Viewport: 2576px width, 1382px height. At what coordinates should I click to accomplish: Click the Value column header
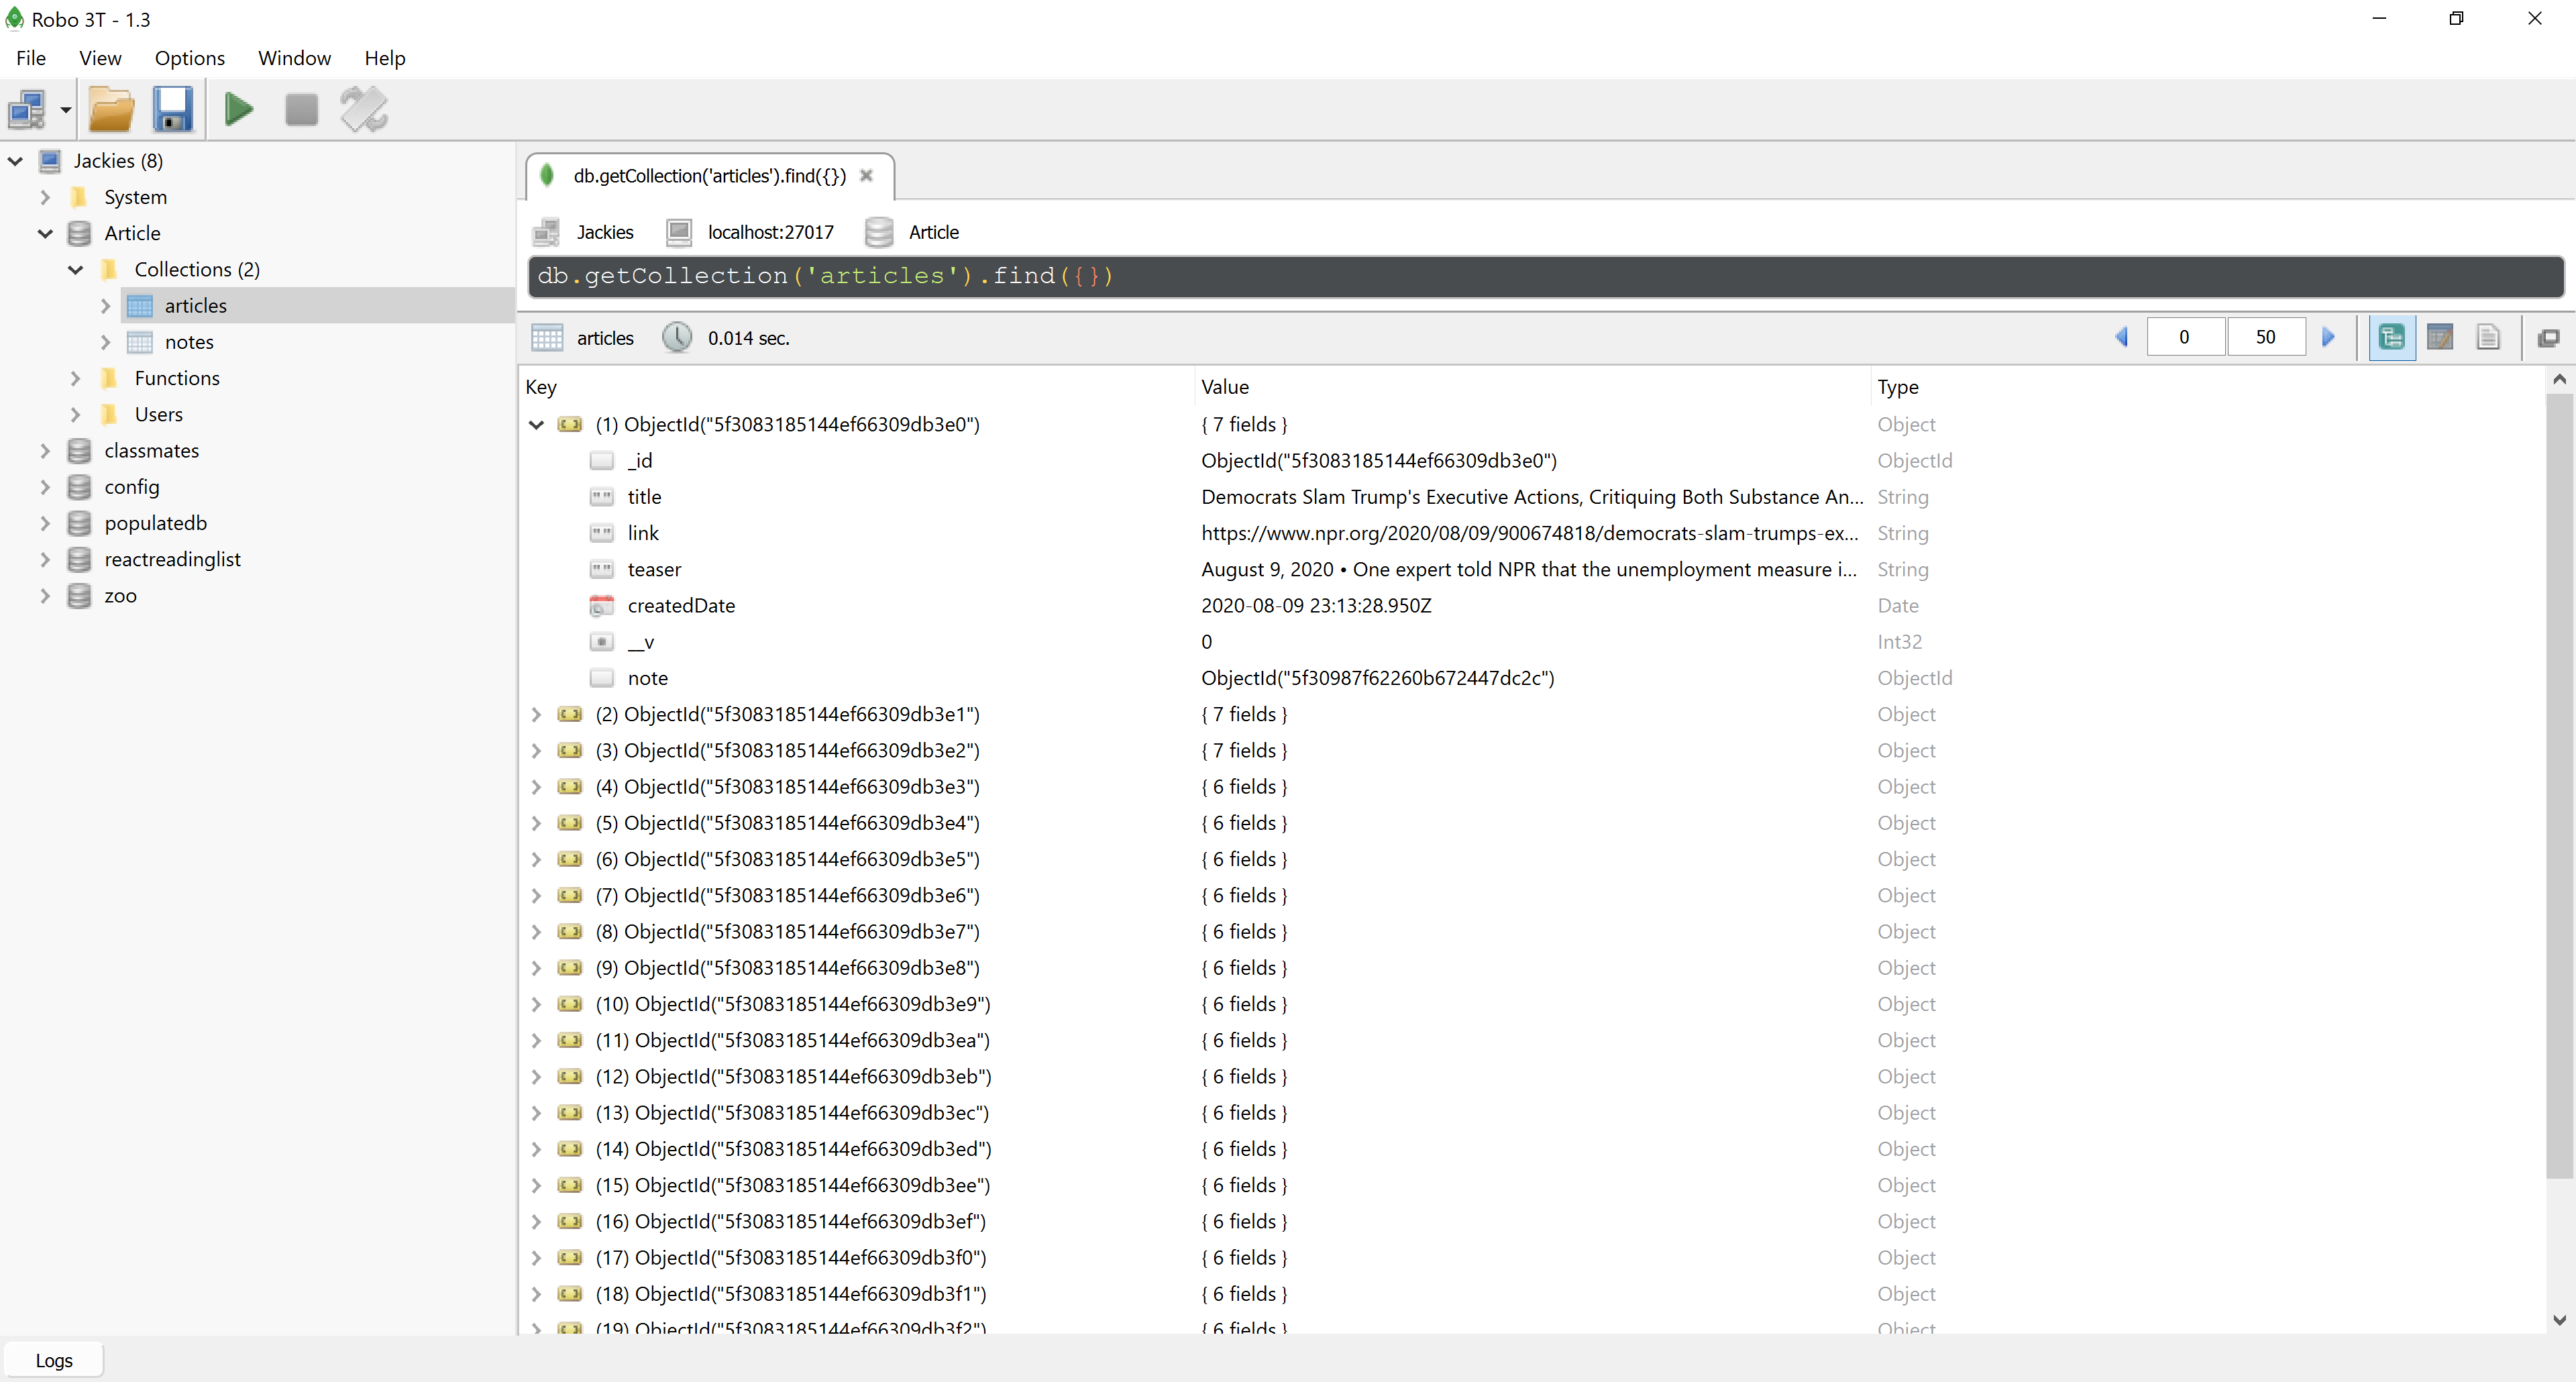point(1225,387)
